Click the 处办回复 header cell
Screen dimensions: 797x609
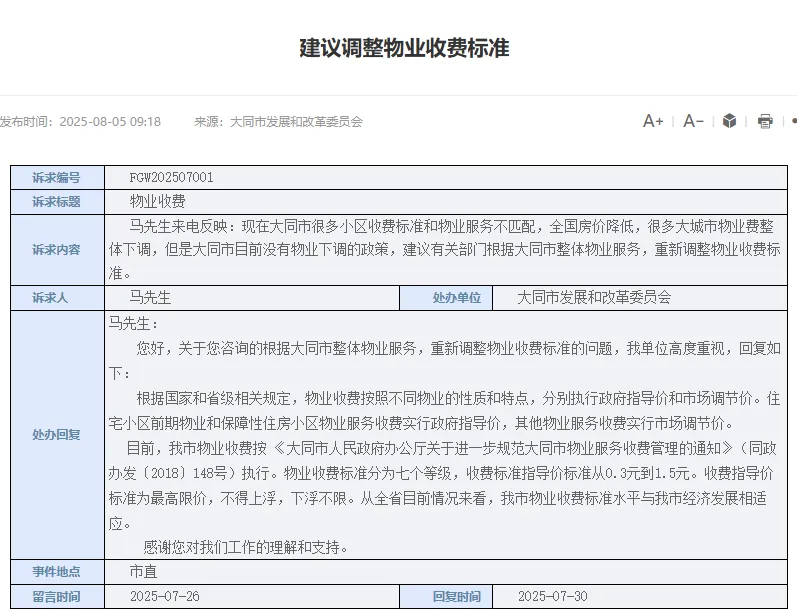[57, 435]
